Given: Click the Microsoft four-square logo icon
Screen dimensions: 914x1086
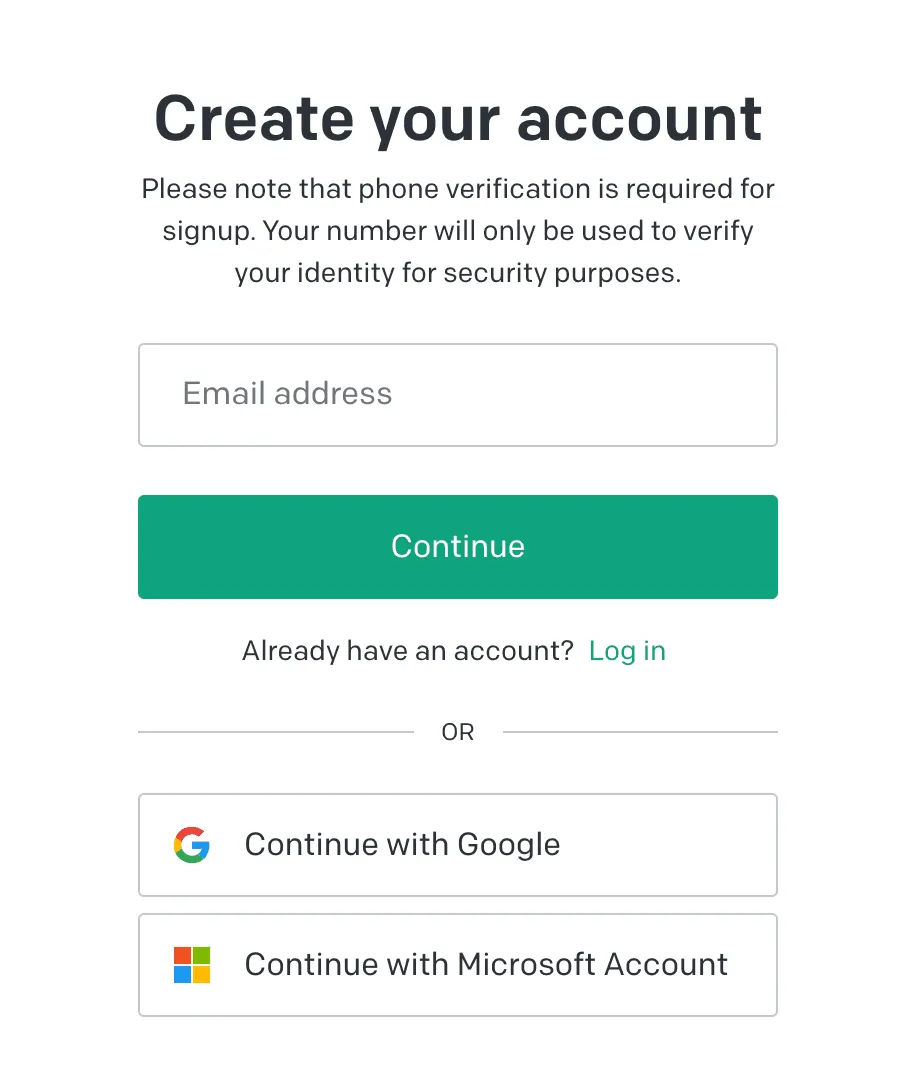Looking at the screenshot, I should tap(191, 965).
